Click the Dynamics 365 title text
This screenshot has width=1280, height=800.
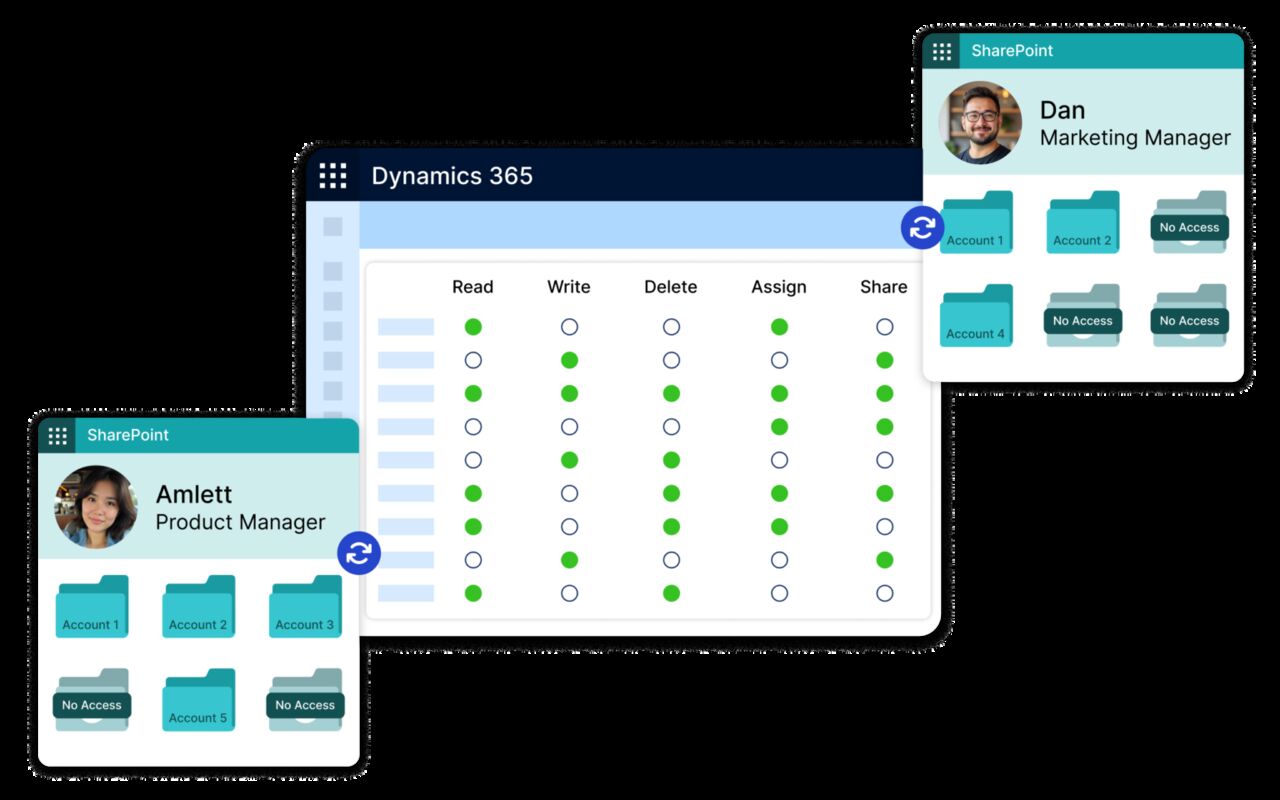pos(452,176)
